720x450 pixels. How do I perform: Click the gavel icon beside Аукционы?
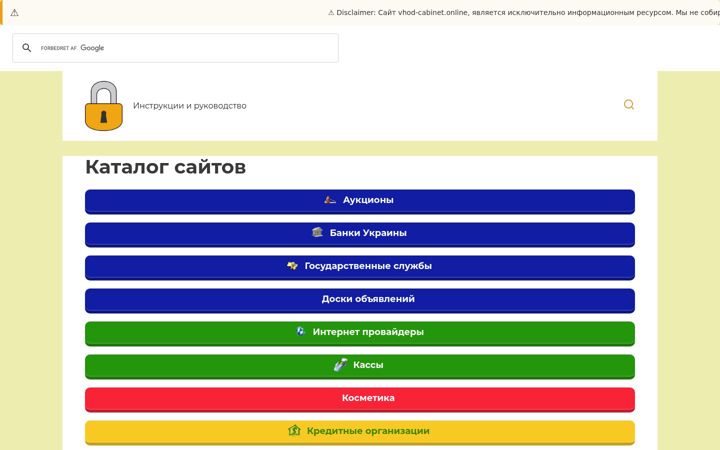click(330, 200)
